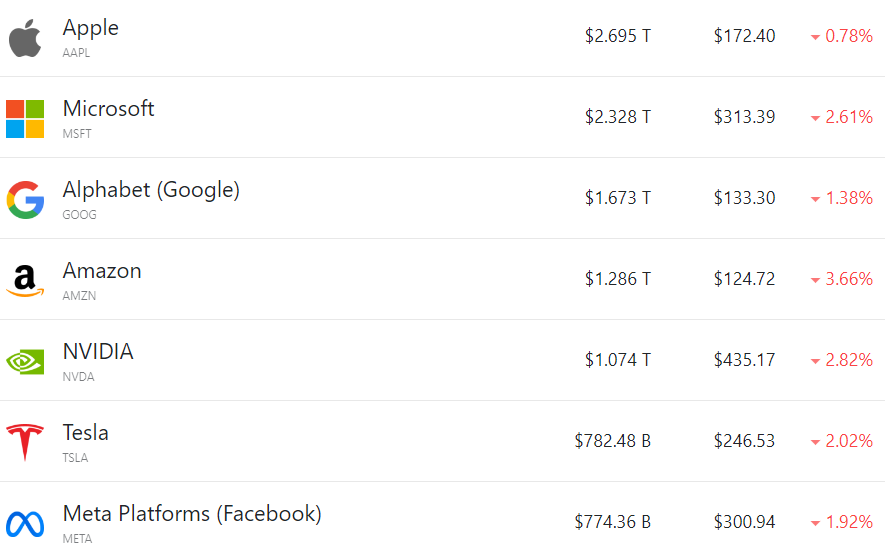Click Microsoft's $313.39 share price
This screenshot has width=885, height=556.
click(x=744, y=117)
